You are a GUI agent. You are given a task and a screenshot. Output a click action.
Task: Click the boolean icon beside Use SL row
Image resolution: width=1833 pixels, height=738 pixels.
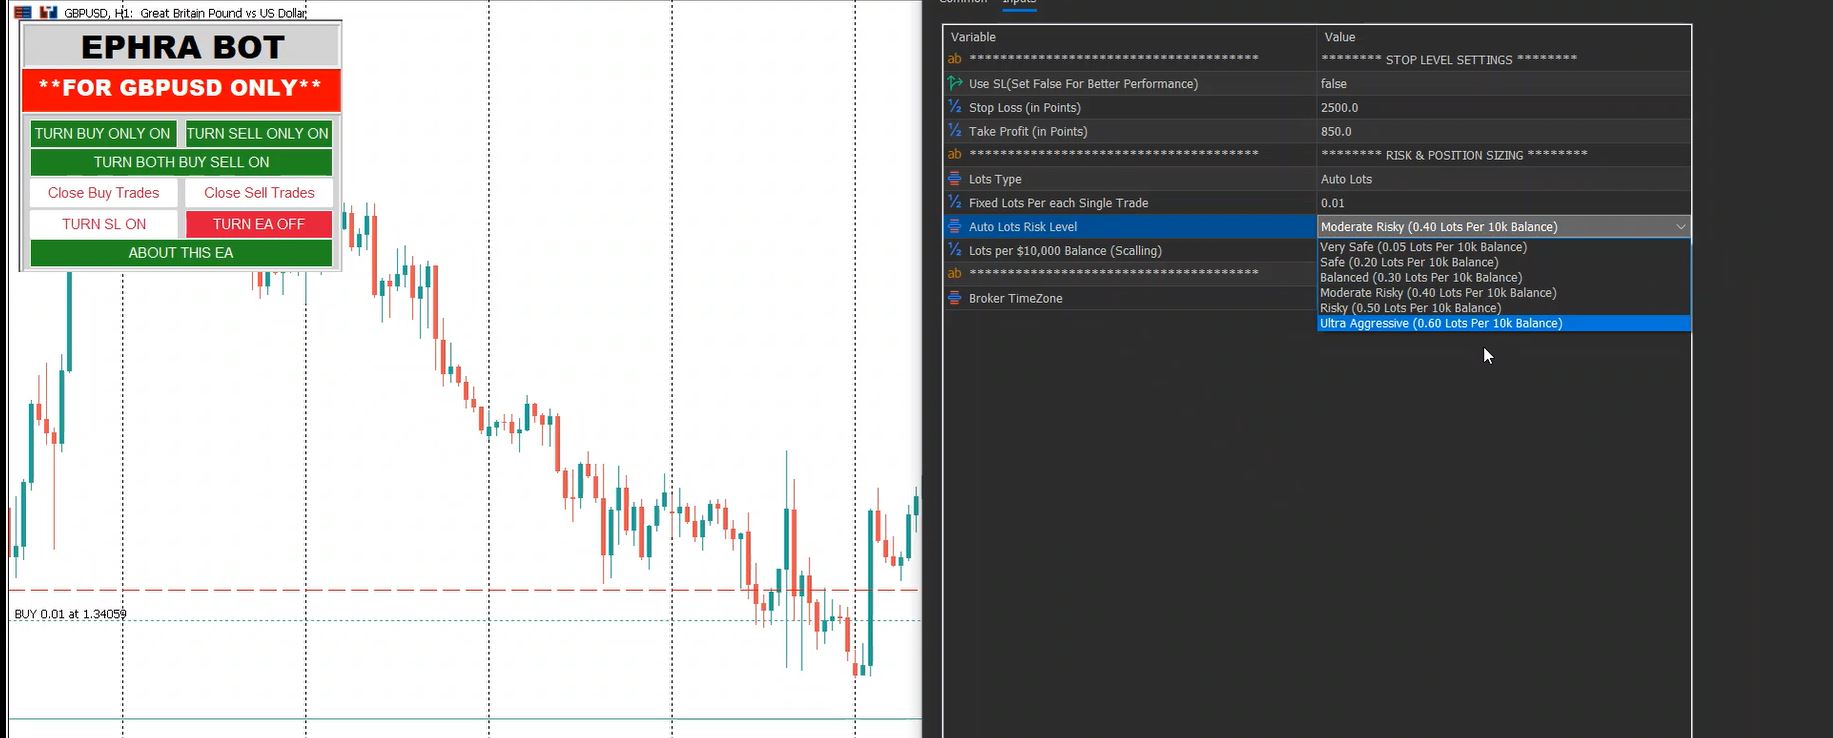955,84
